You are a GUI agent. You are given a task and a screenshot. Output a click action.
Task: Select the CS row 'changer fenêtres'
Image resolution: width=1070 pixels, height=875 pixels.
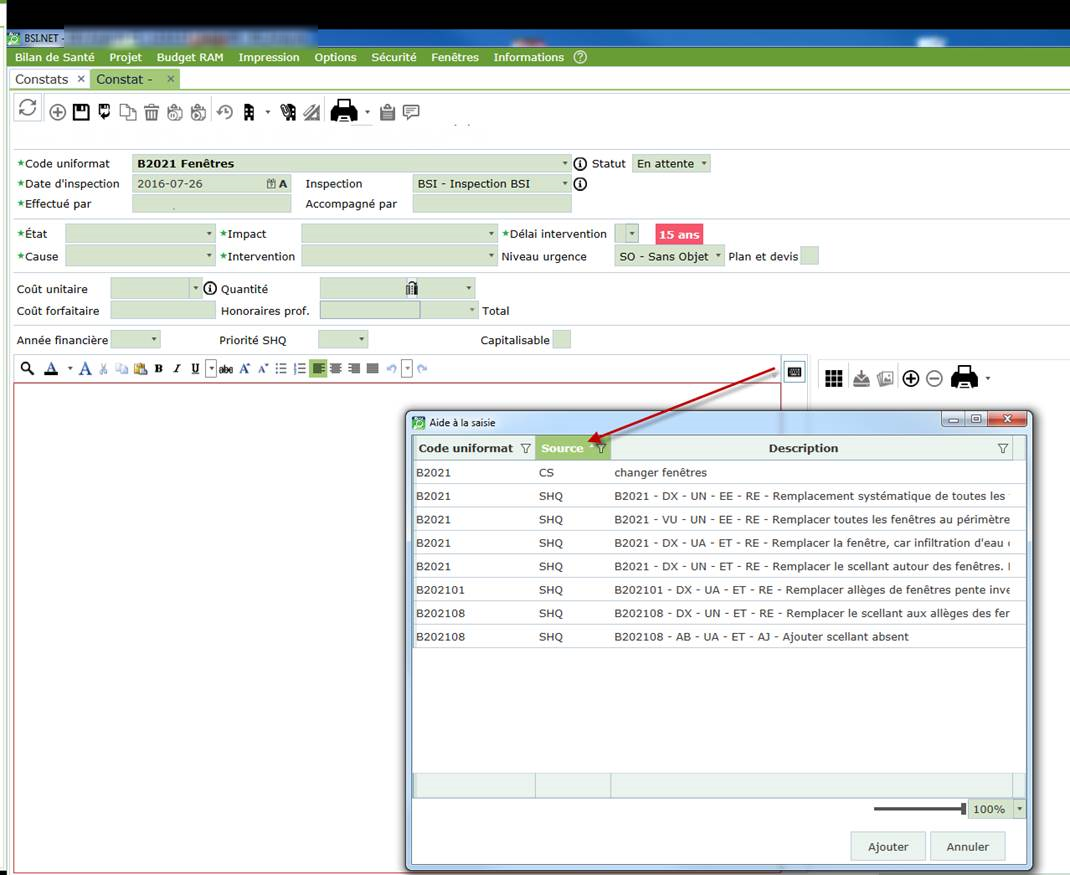tap(660, 473)
